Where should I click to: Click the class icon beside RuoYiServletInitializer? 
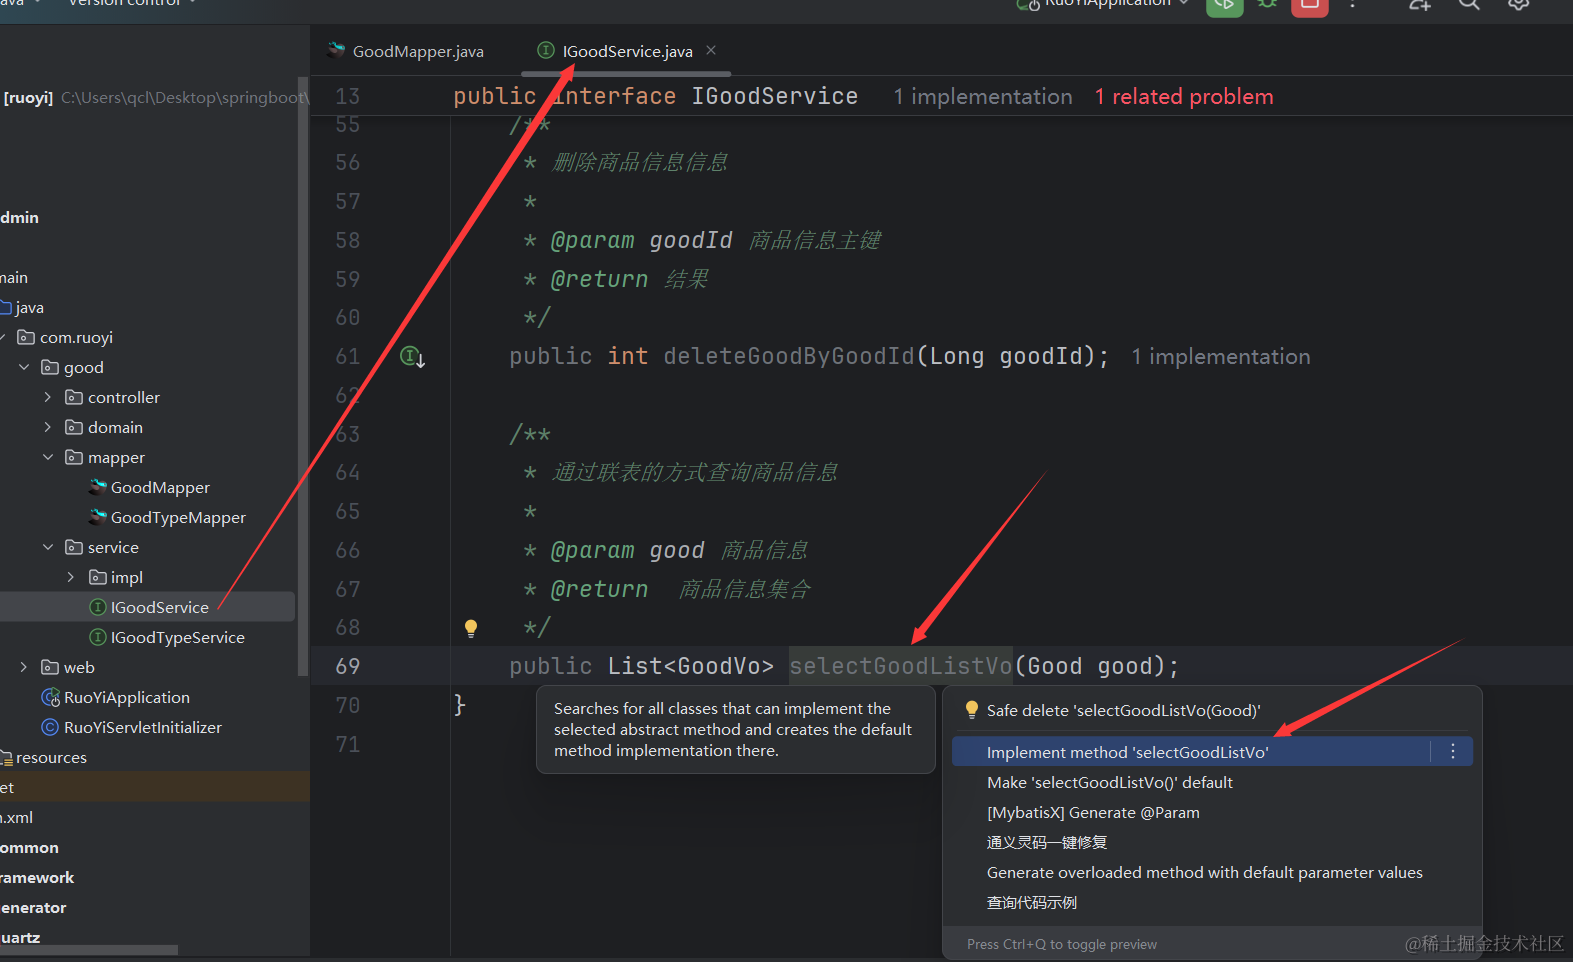pyautogui.click(x=50, y=727)
